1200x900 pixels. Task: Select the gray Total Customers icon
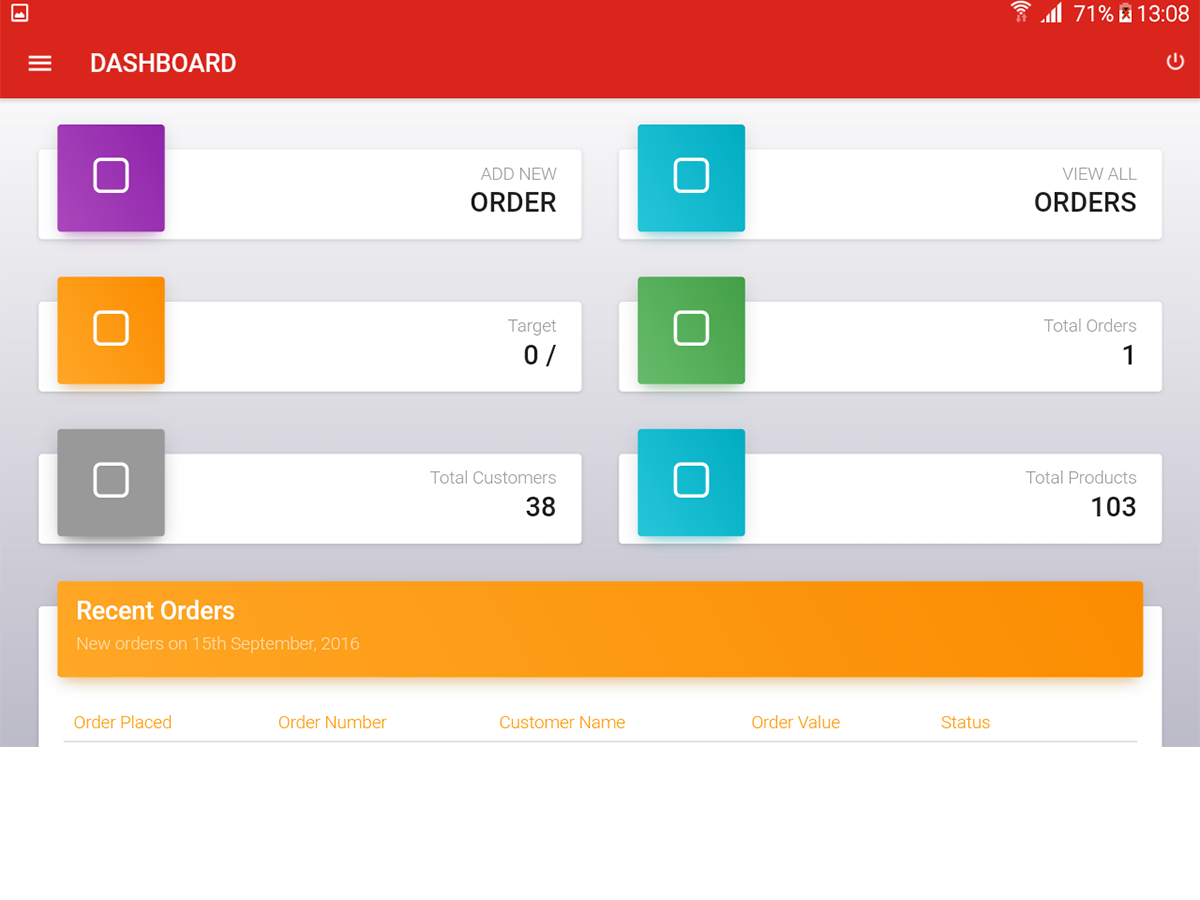point(111,481)
